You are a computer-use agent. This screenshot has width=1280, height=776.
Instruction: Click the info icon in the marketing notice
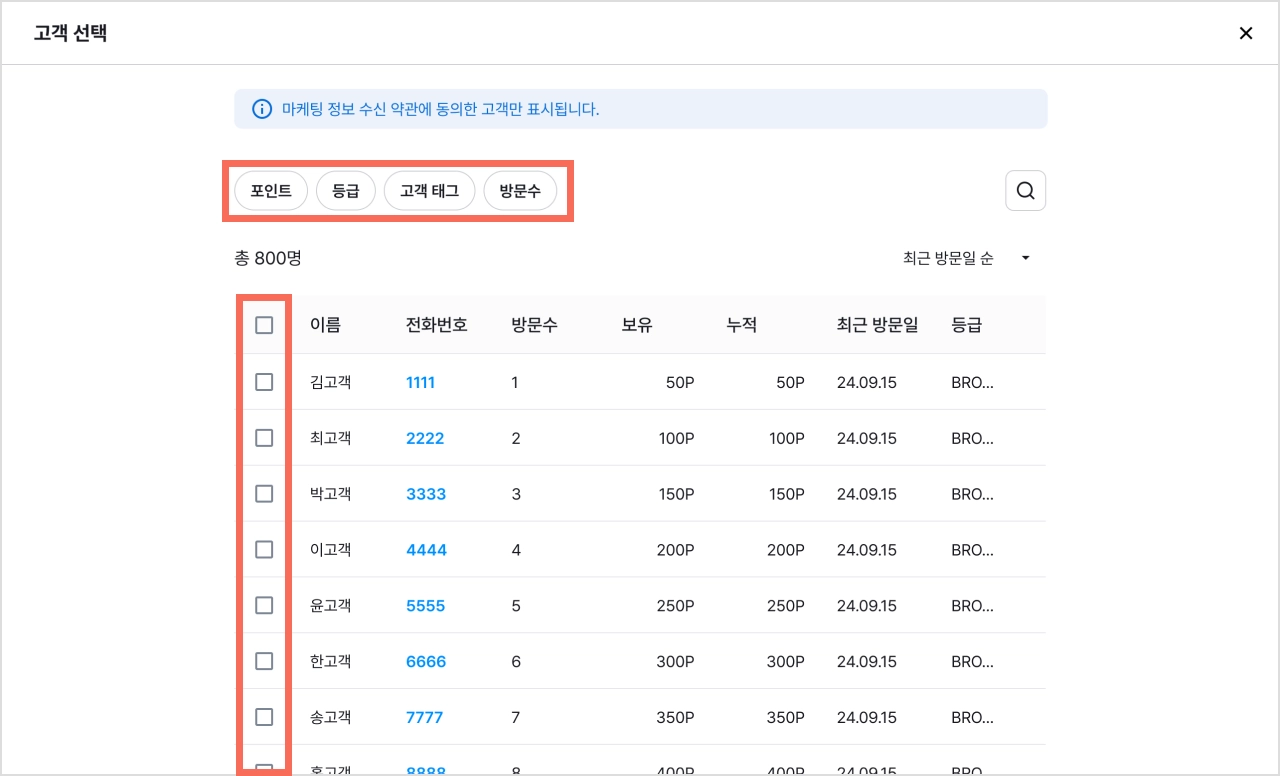[x=262, y=109]
